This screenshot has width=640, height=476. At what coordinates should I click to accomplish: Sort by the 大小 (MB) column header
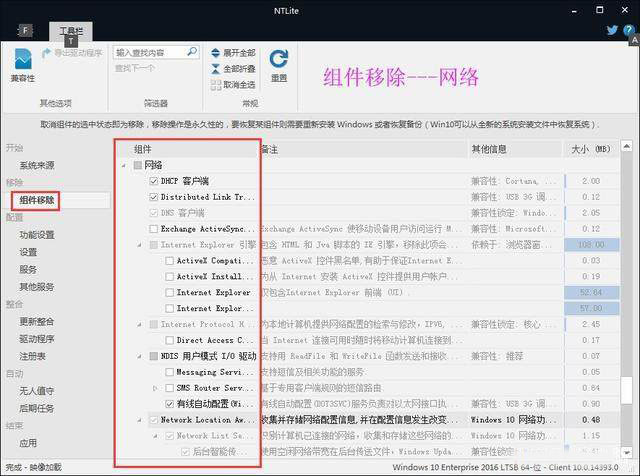591,149
